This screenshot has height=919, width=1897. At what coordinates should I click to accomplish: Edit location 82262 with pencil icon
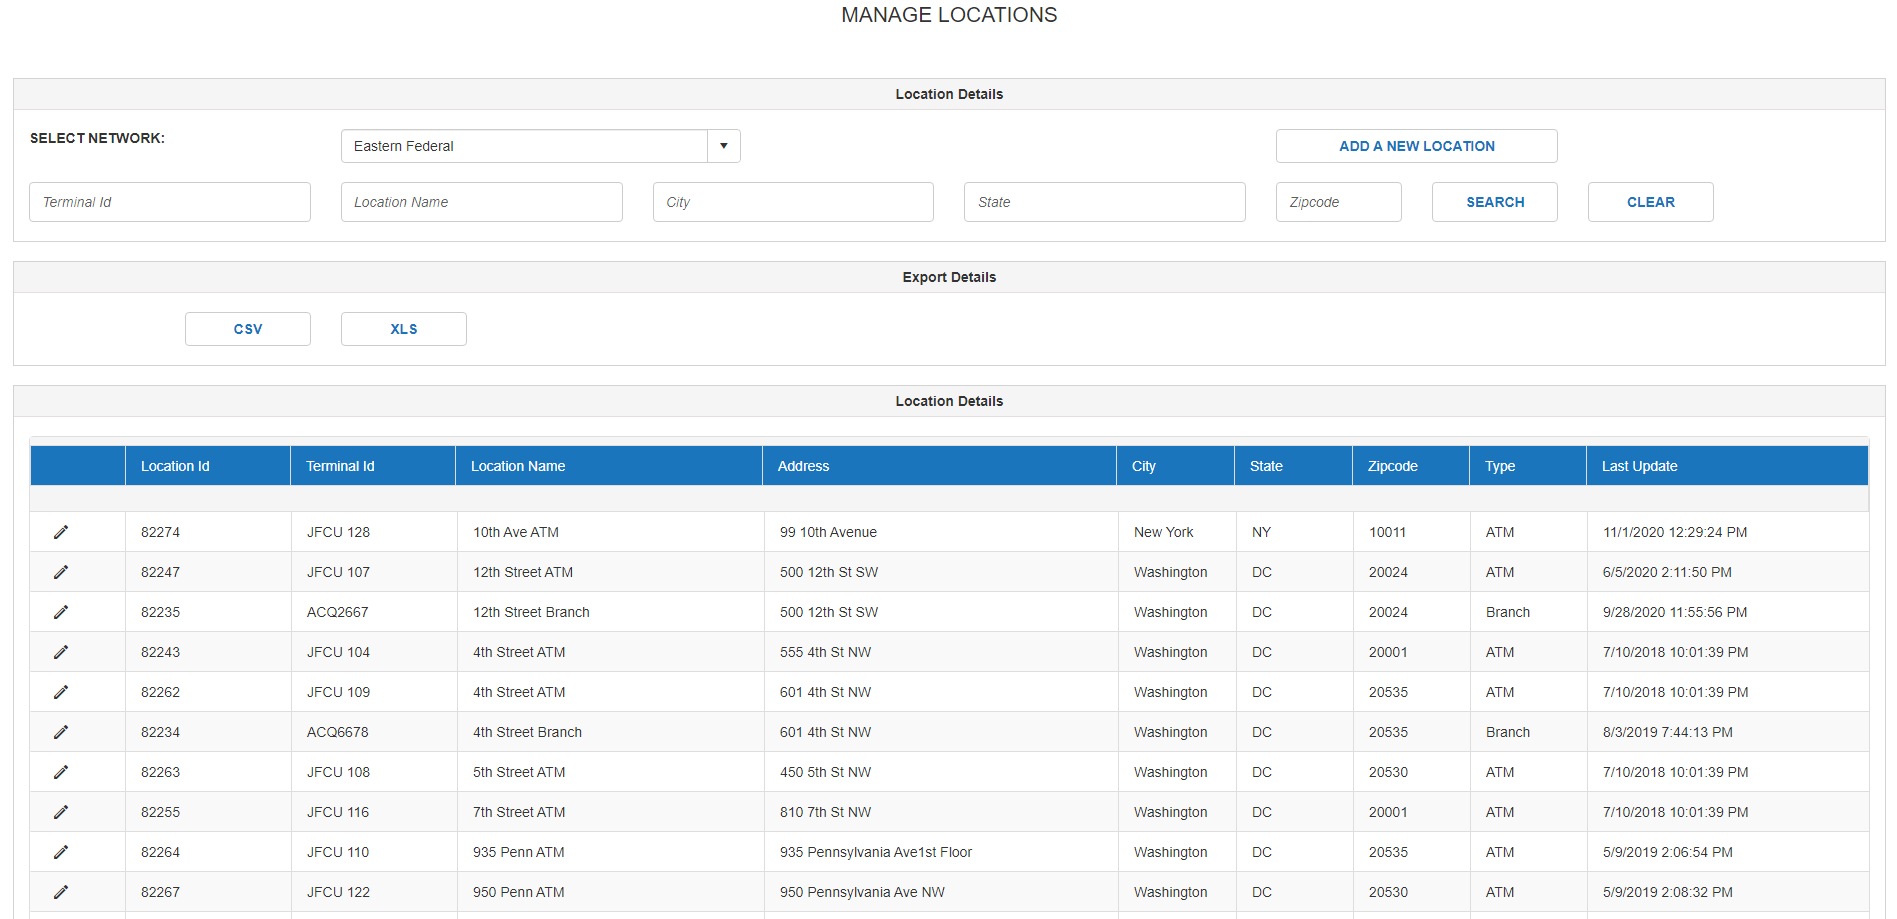(x=61, y=692)
